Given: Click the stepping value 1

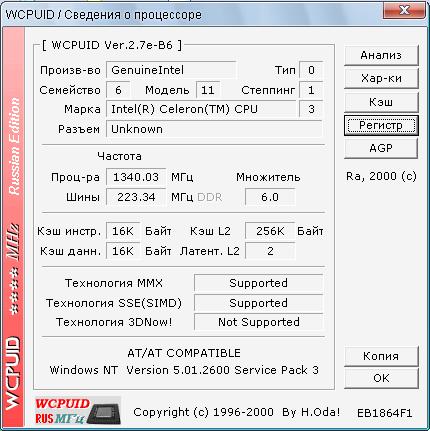Looking at the screenshot, I should click(x=311, y=90).
